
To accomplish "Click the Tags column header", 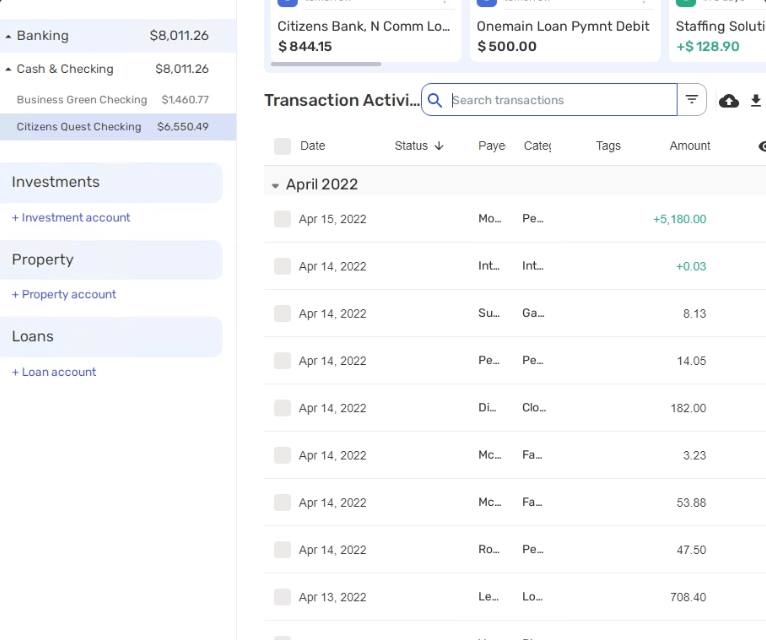I will pos(608,146).
